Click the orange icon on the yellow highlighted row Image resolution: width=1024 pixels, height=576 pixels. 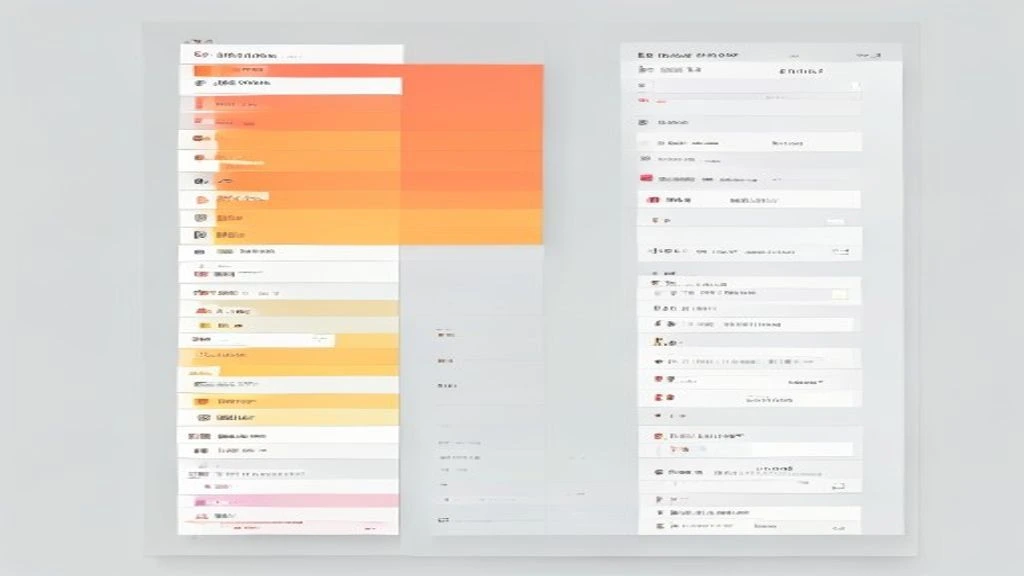click(202, 402)
